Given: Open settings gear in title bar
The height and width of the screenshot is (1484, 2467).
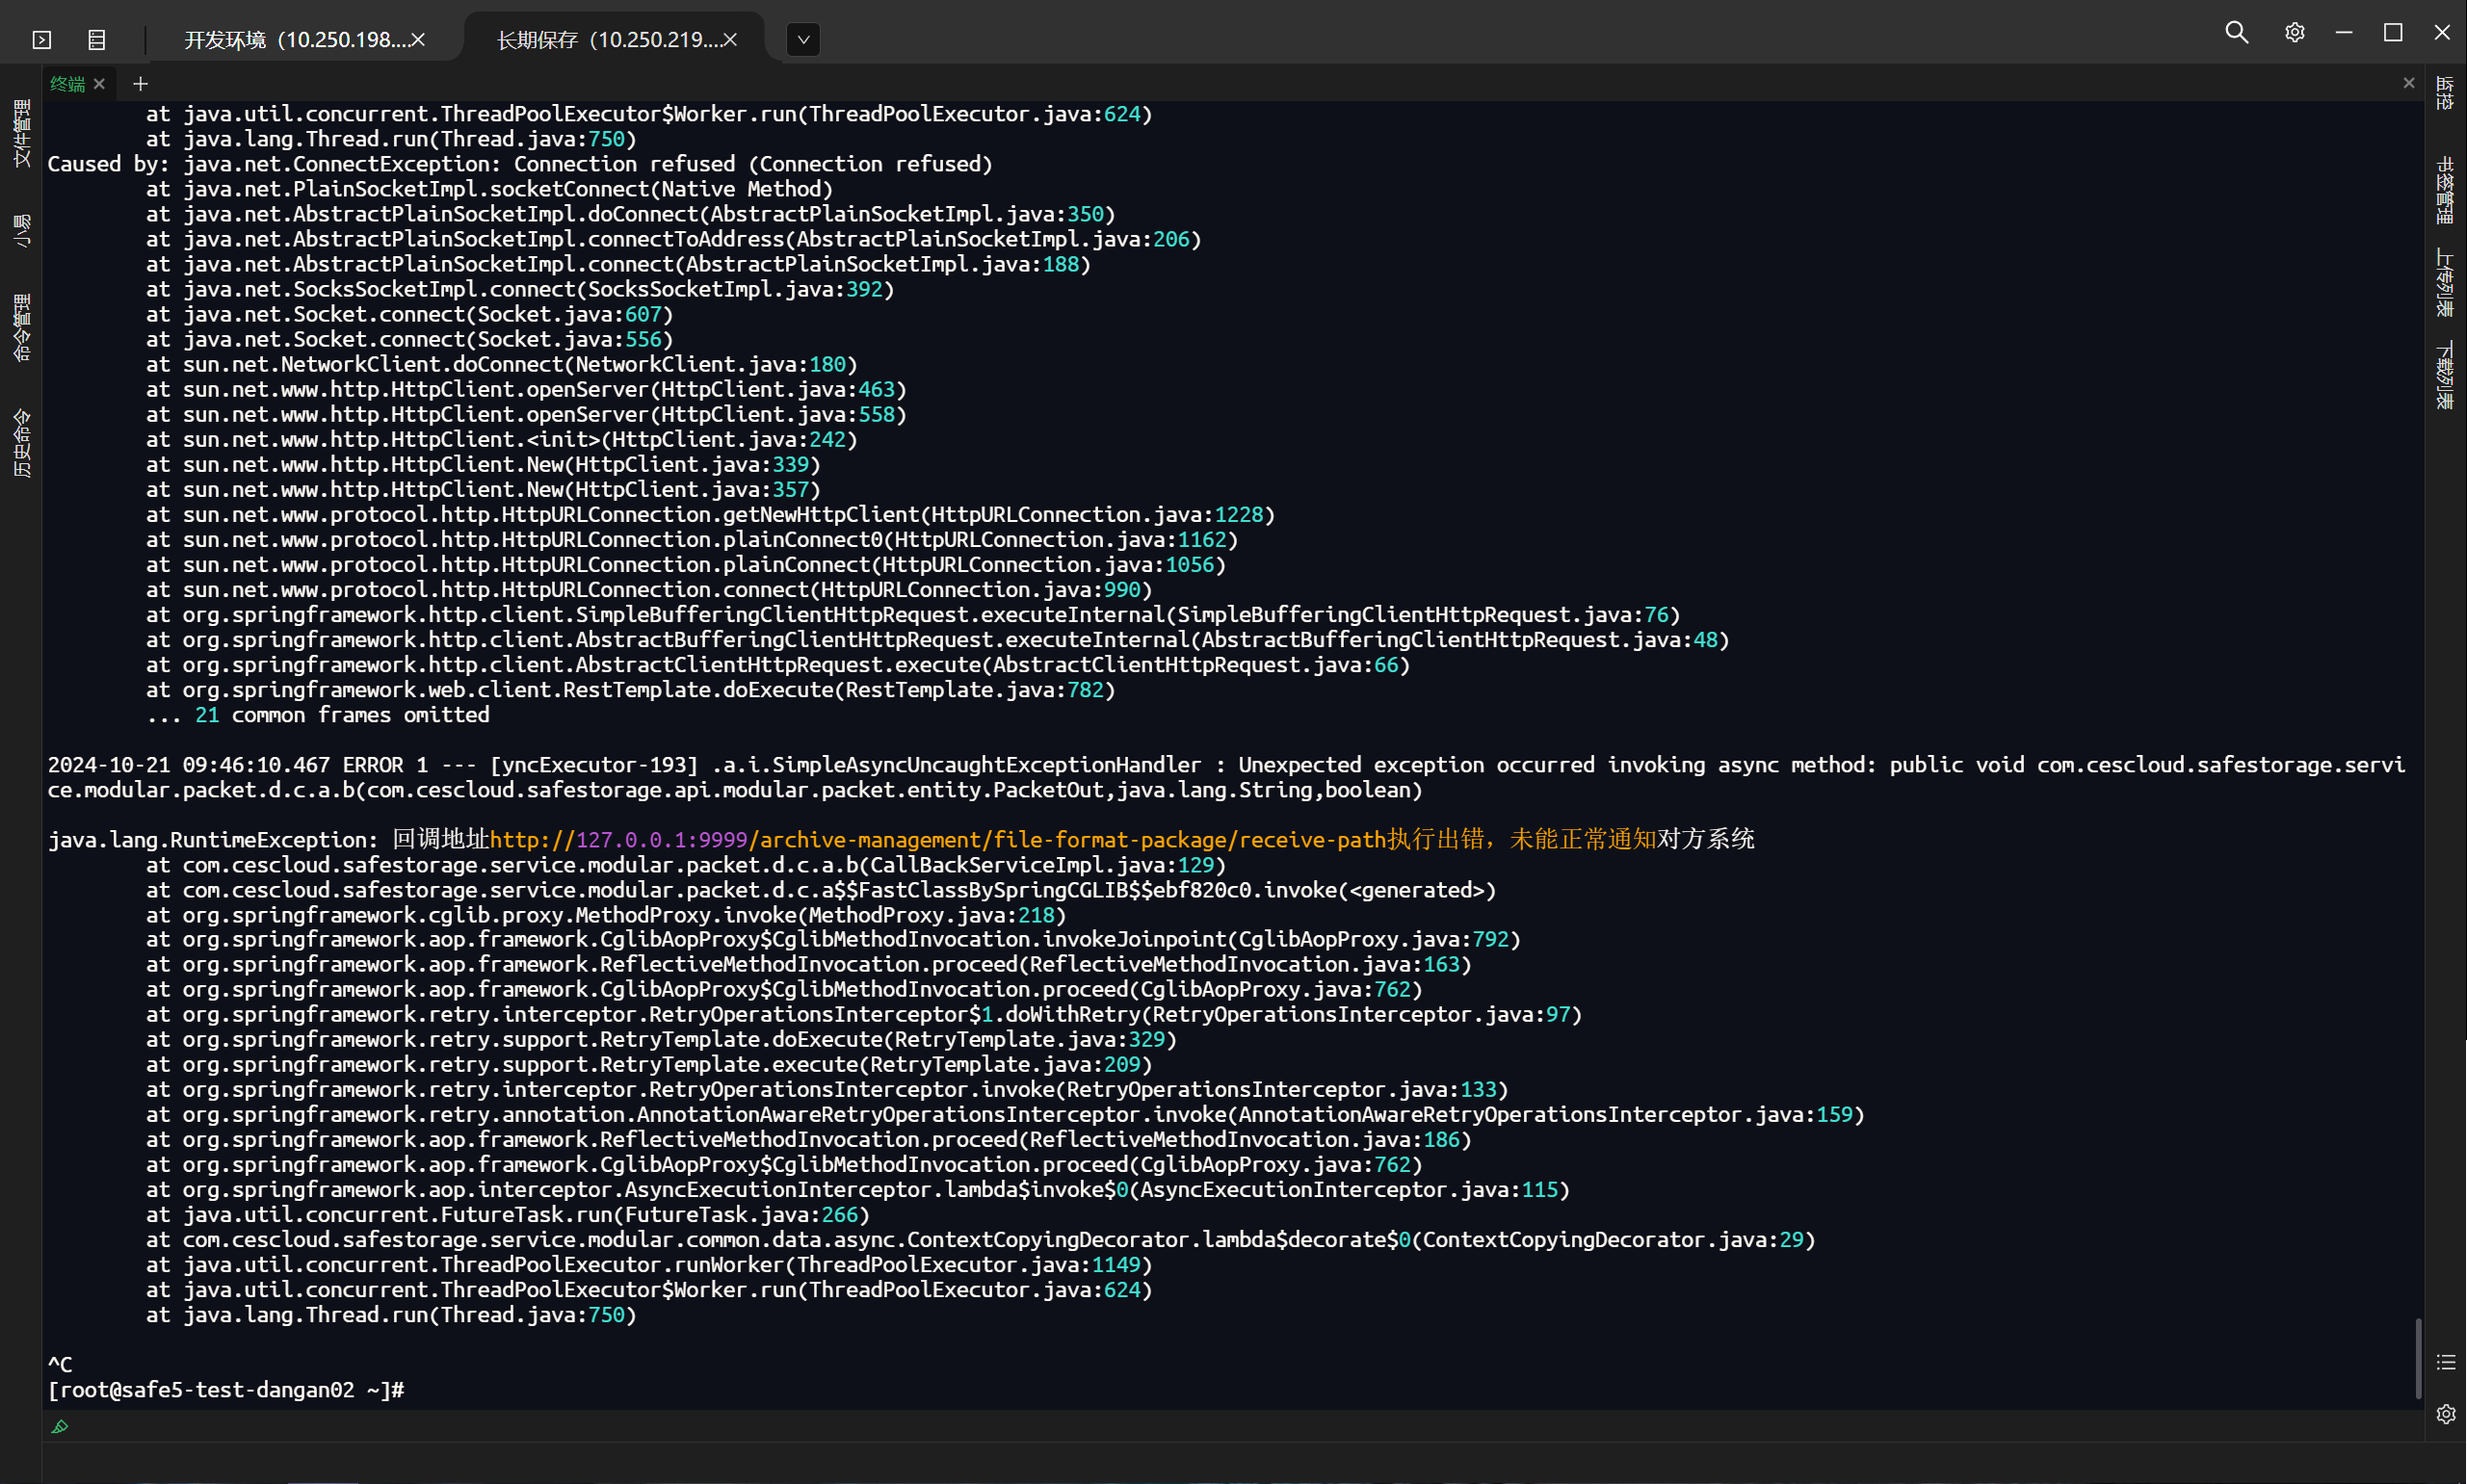Looking at the screenshot, I should [x=2294, y=32].
